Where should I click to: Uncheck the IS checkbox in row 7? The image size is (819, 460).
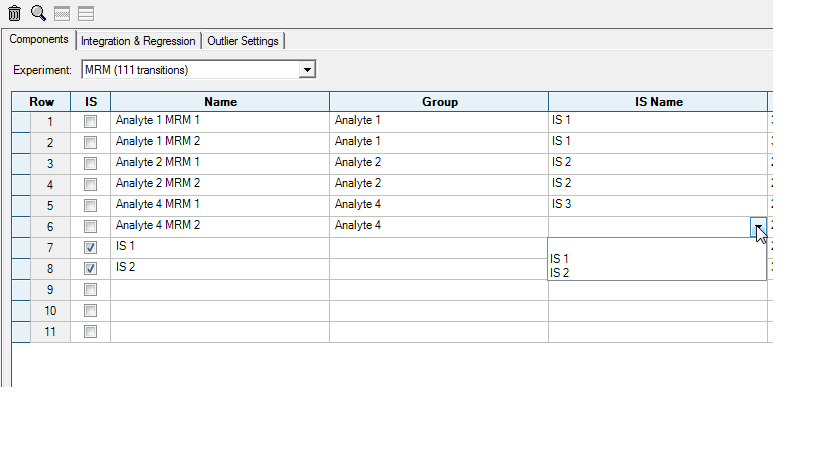[90, 247]
